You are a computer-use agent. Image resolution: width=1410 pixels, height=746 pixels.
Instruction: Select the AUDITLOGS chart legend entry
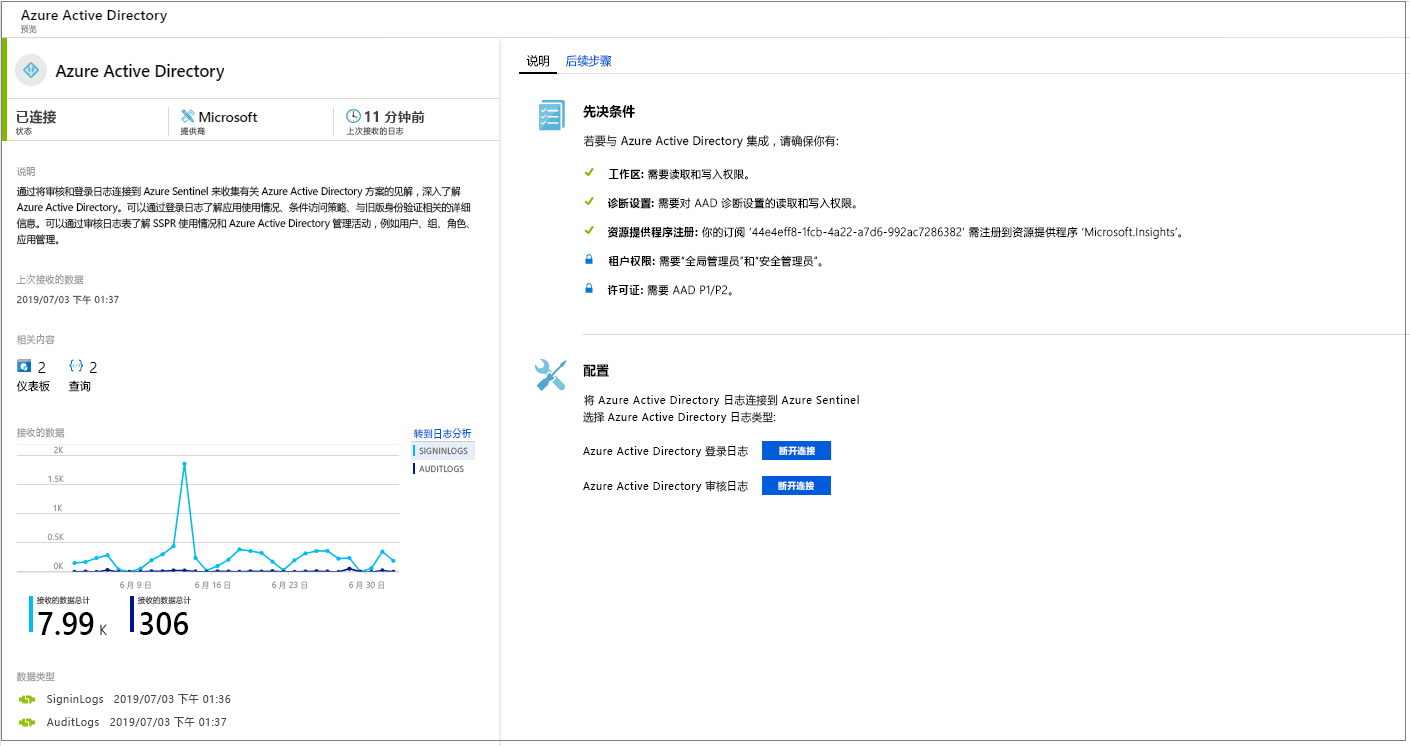(x=438, y=469)
